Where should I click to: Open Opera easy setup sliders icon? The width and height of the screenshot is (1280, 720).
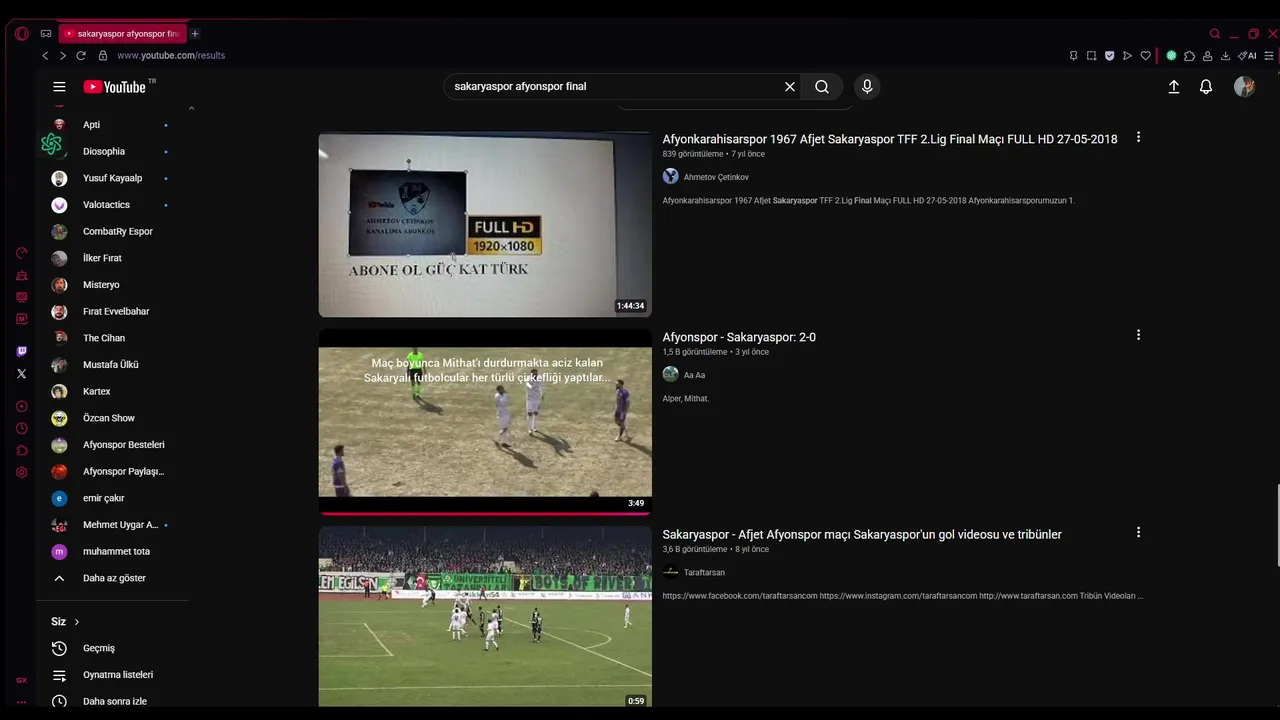pos(1270,56)
